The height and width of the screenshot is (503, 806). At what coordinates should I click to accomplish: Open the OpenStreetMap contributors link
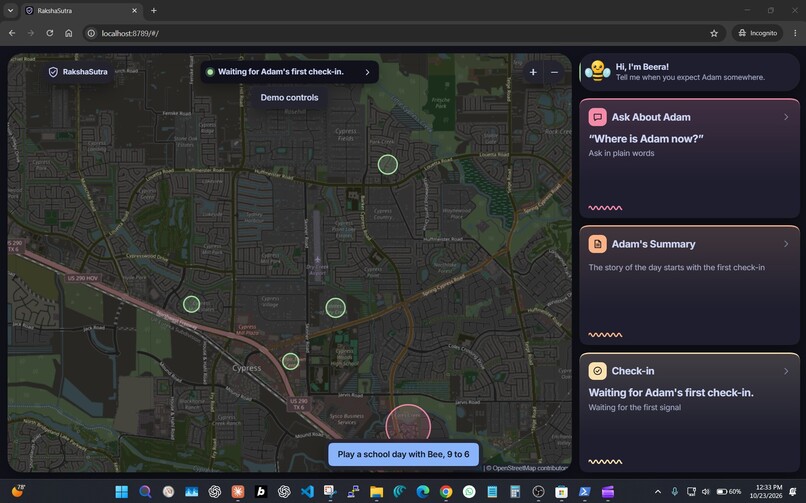pos(527,468)
